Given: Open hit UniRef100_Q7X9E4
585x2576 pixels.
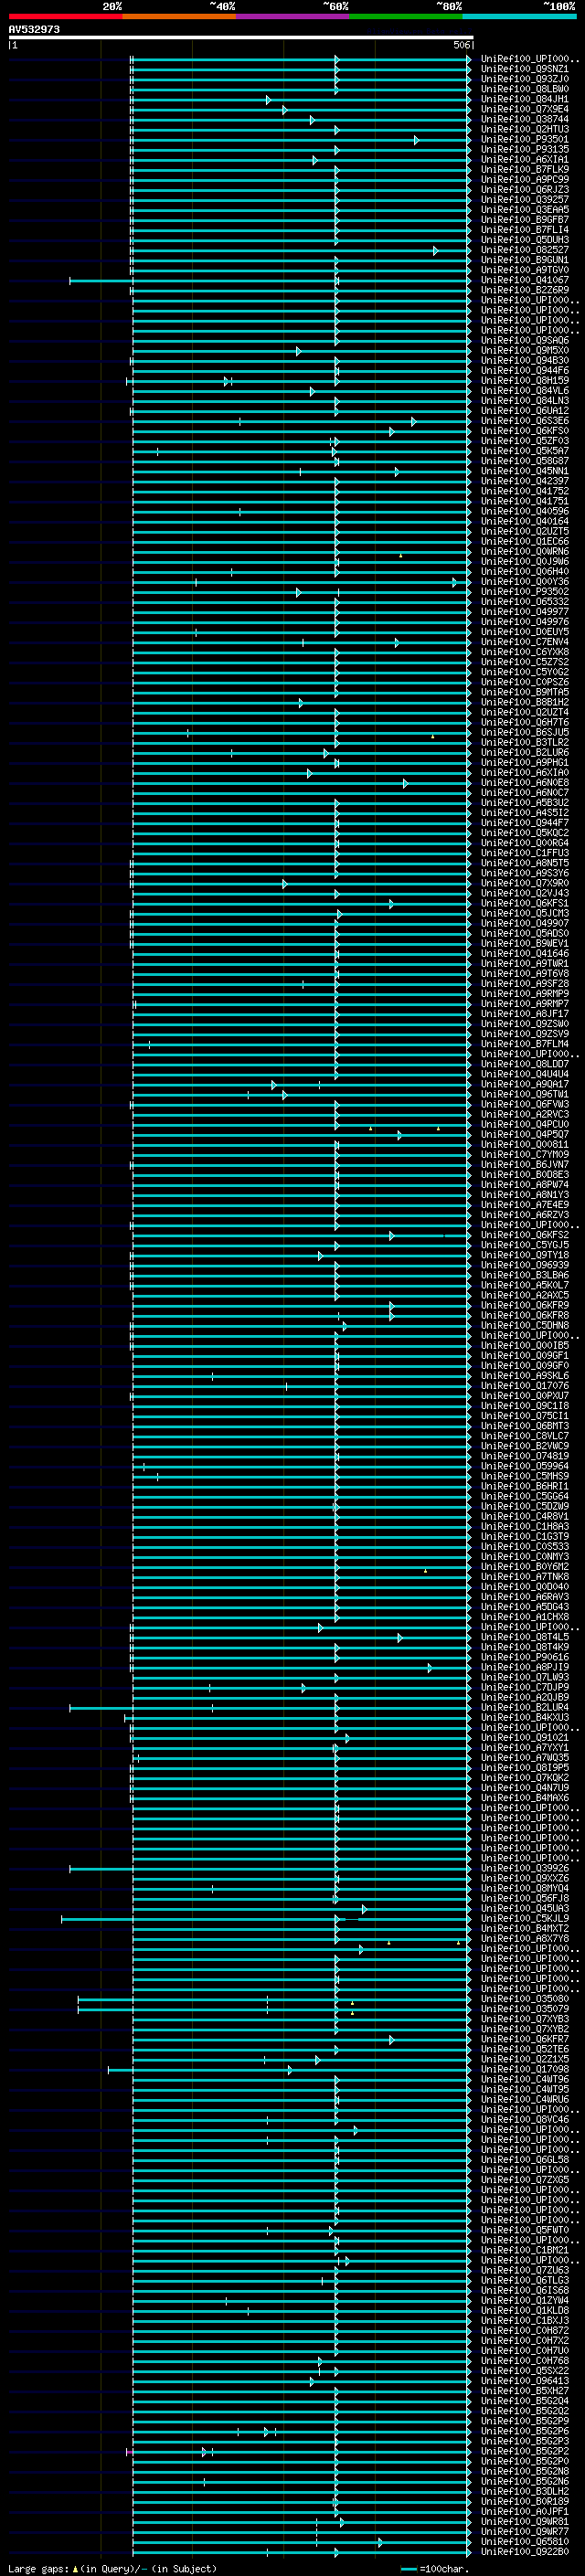Looking at the screenshot, I should pos(525,109).
